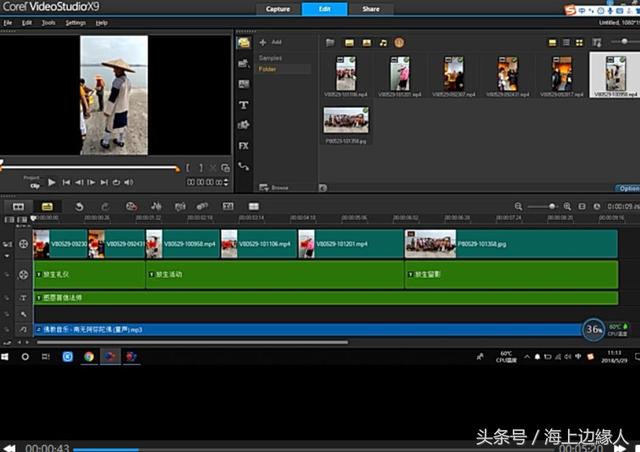Switch to Timeline view
This screenshot has height=452, width=640.
[47, 207]
